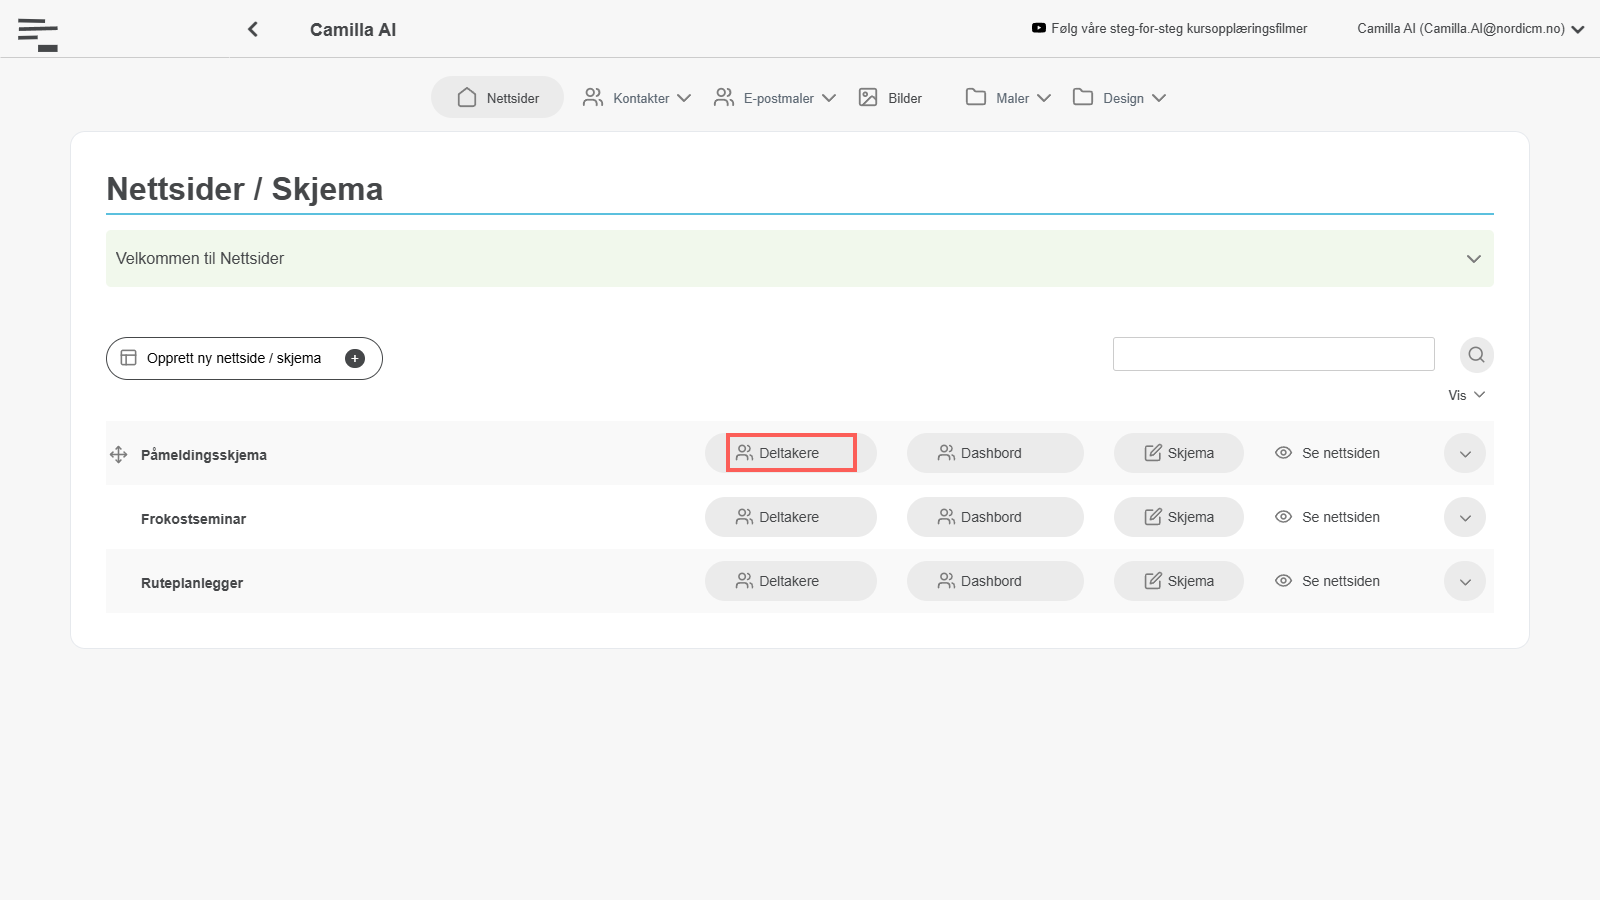Open Skjema editor for Frokostseminar
This screenshot has height=900, width=1600.
1179,517
